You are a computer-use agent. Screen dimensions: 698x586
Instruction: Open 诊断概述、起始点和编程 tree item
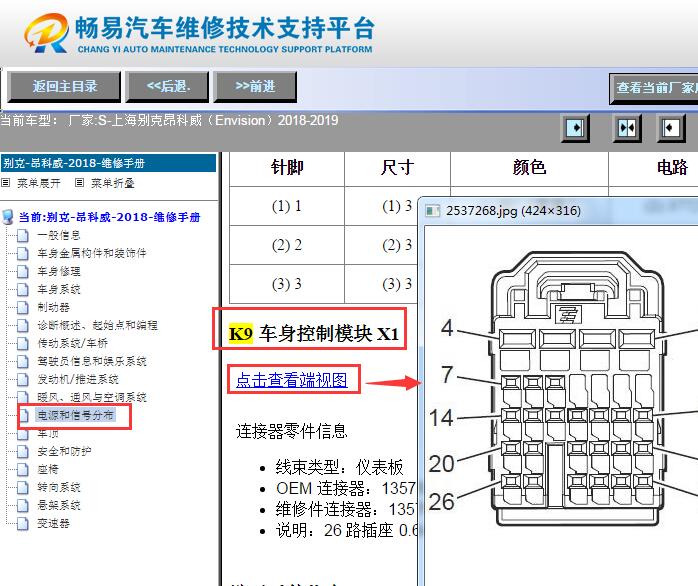pyautogui.click(x=97, y=325)
